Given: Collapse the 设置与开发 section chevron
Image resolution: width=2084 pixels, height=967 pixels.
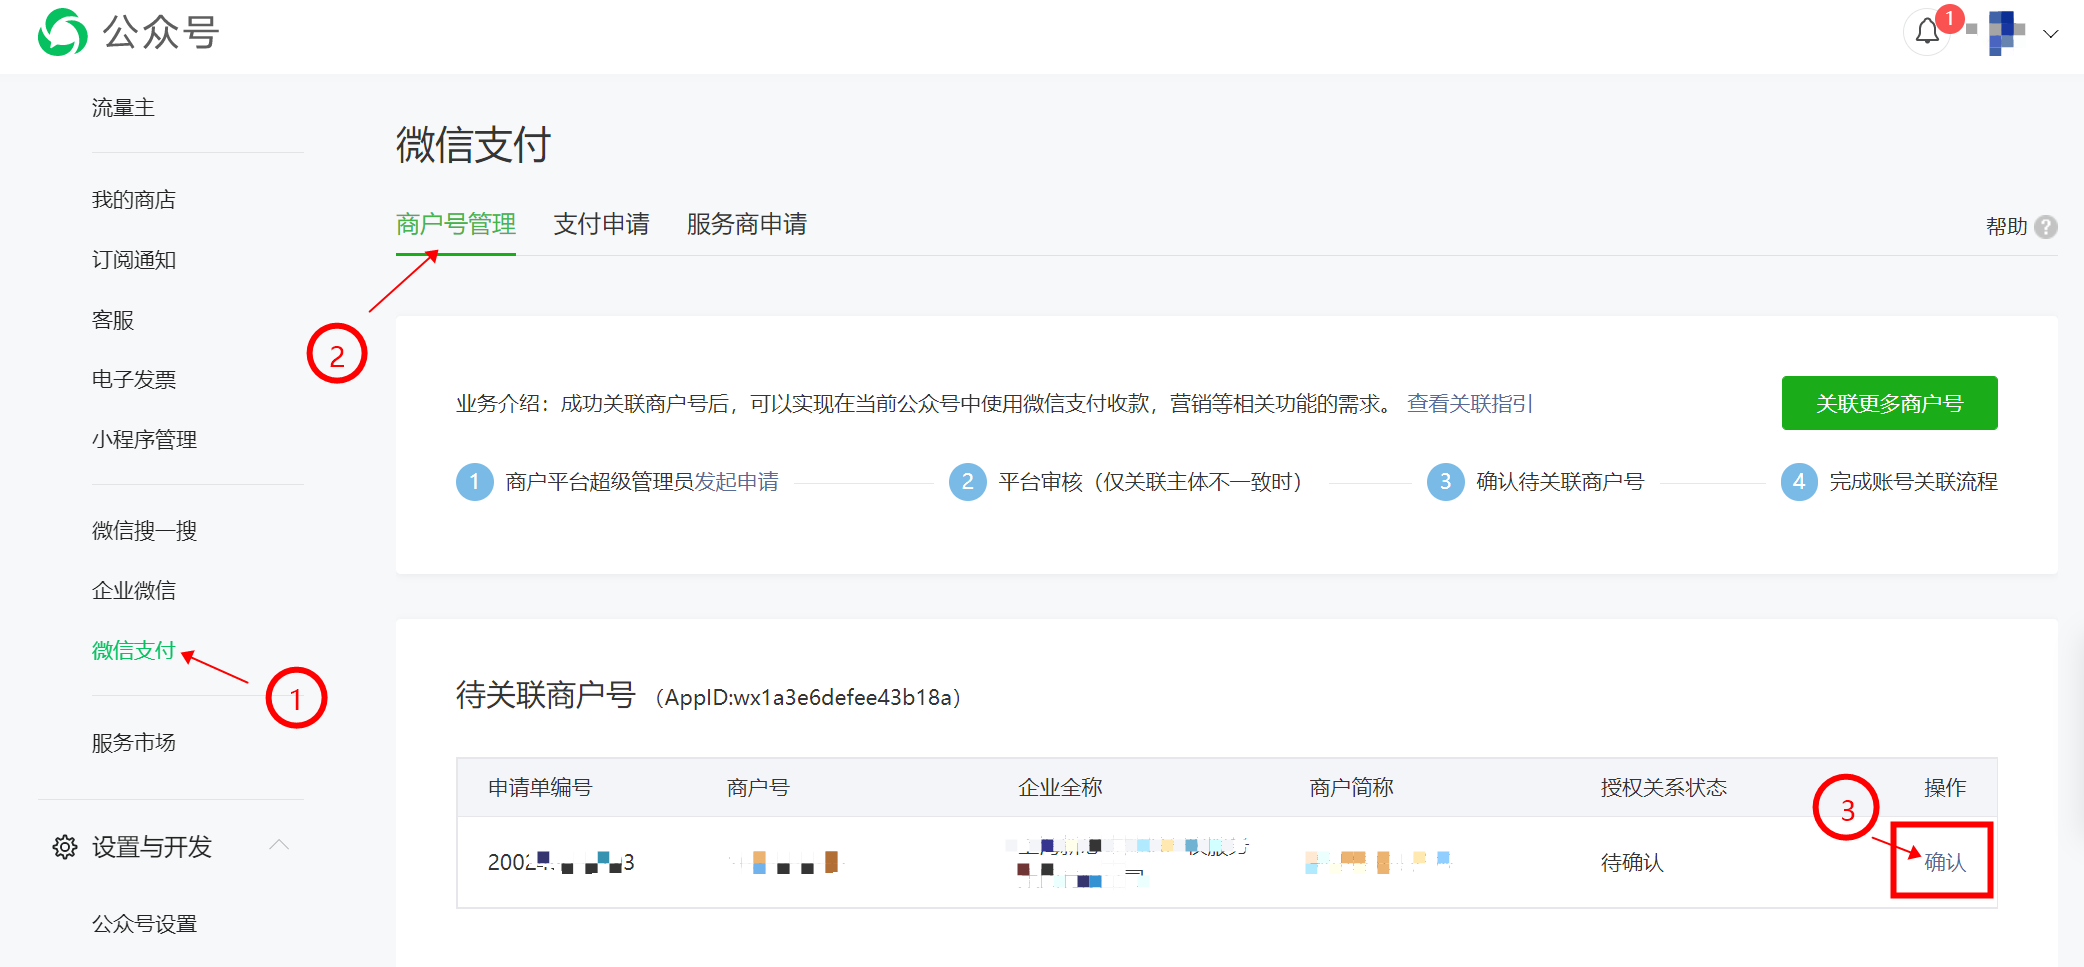Looking at the screenshot, I should (x=279, y=846).
